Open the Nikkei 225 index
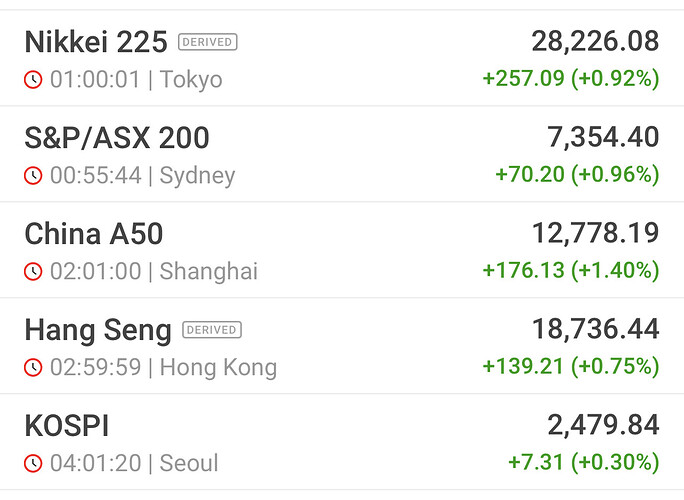Screen dimensions: 684x500 click(96, 42)
